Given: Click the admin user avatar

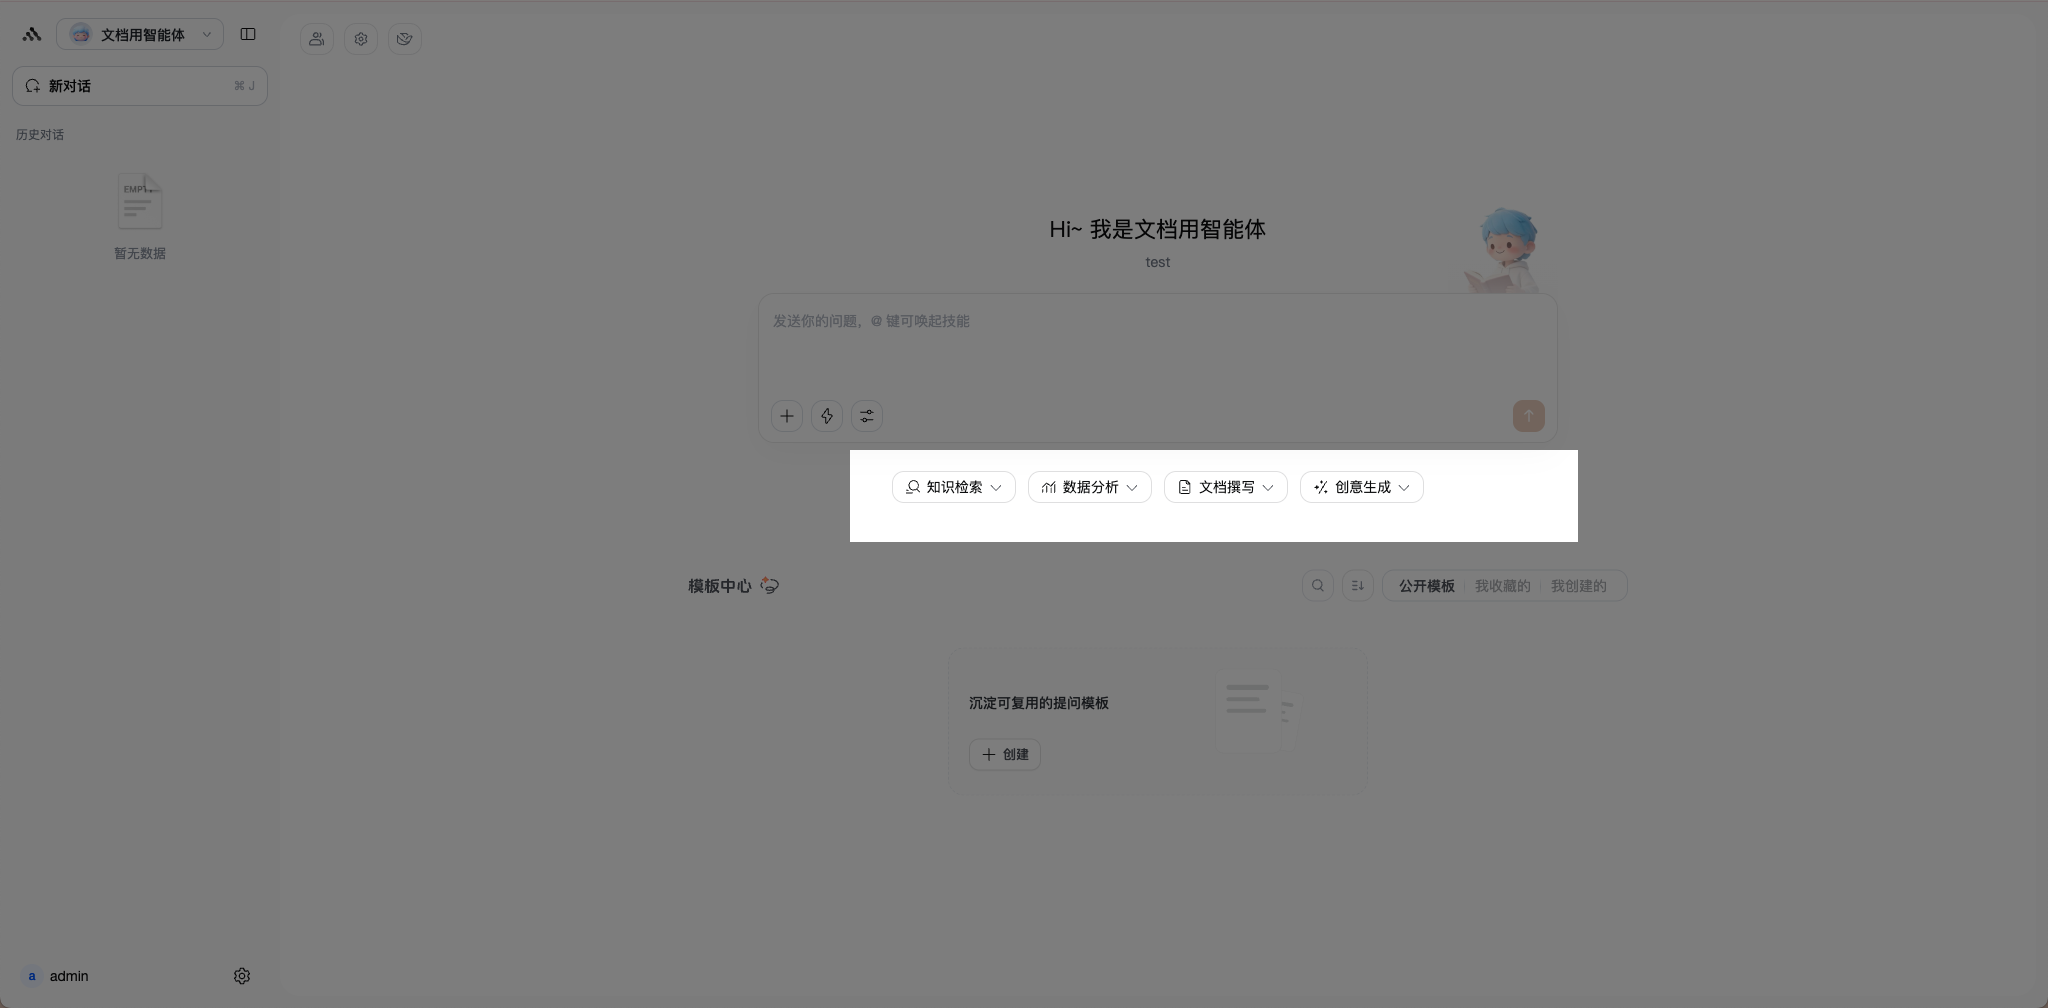Looking at the screenshot, I should tap(32, 976).
